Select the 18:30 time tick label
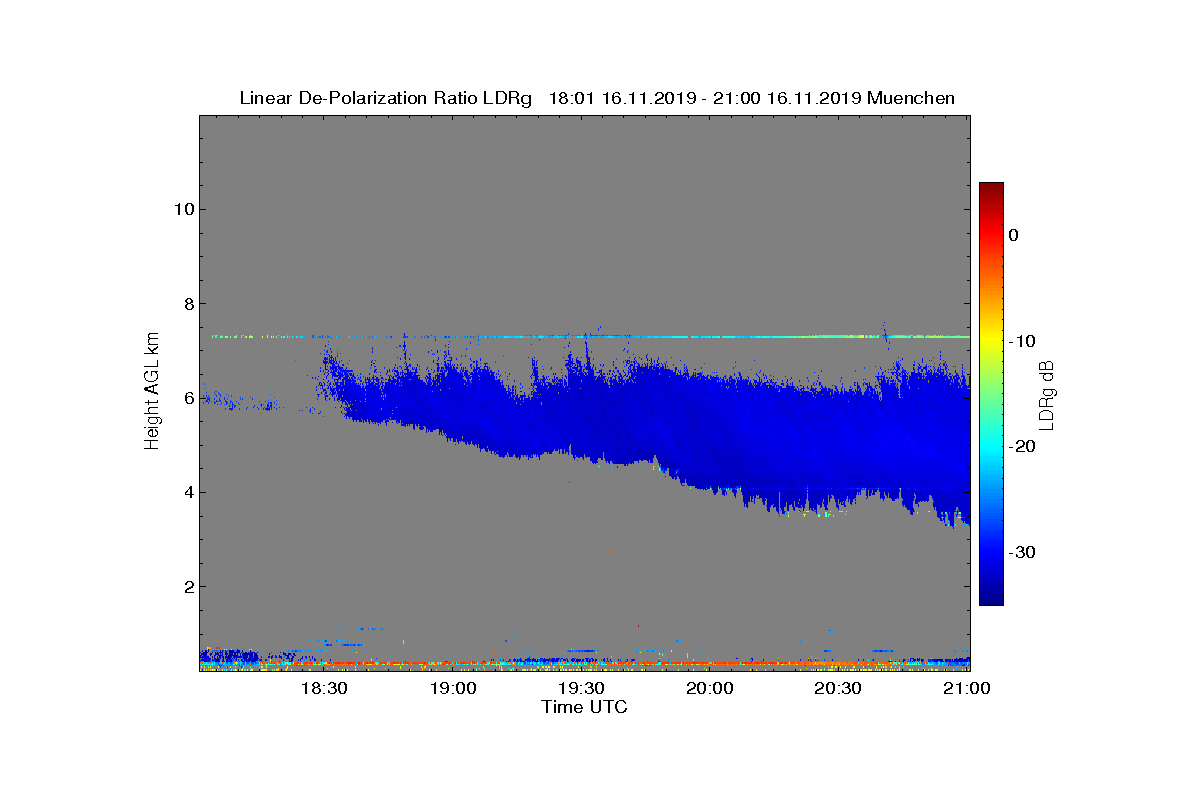Image resolution: width=1200 pixels, height=800 pixels. (x=324, y=689)
